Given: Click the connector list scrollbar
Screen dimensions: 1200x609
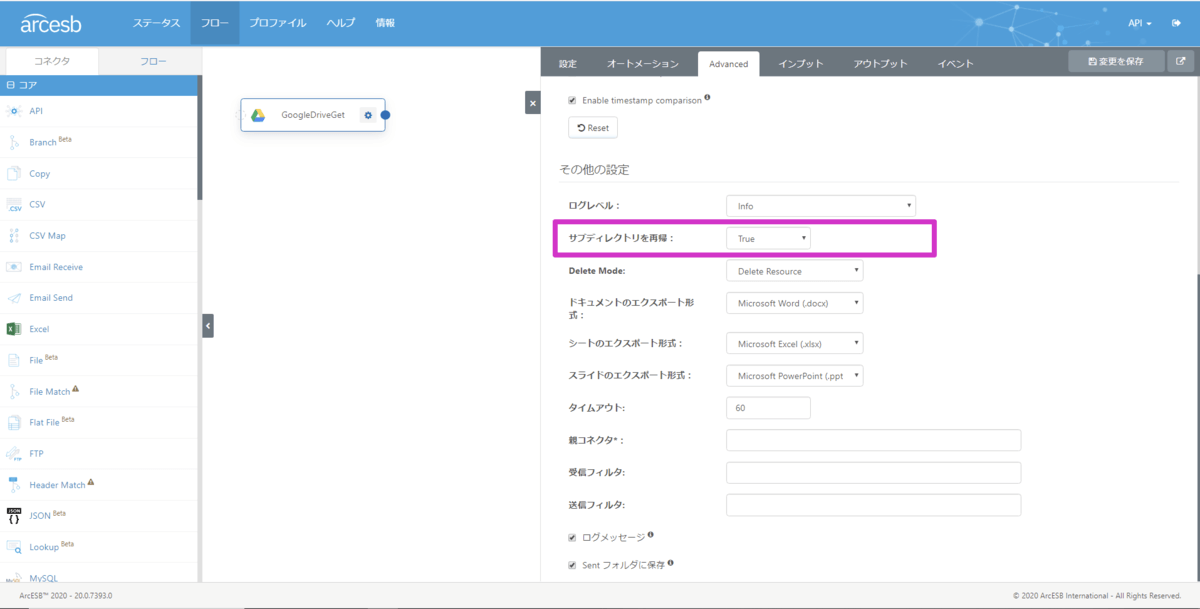Looking at the screenshot, I should tap(200, 140).
